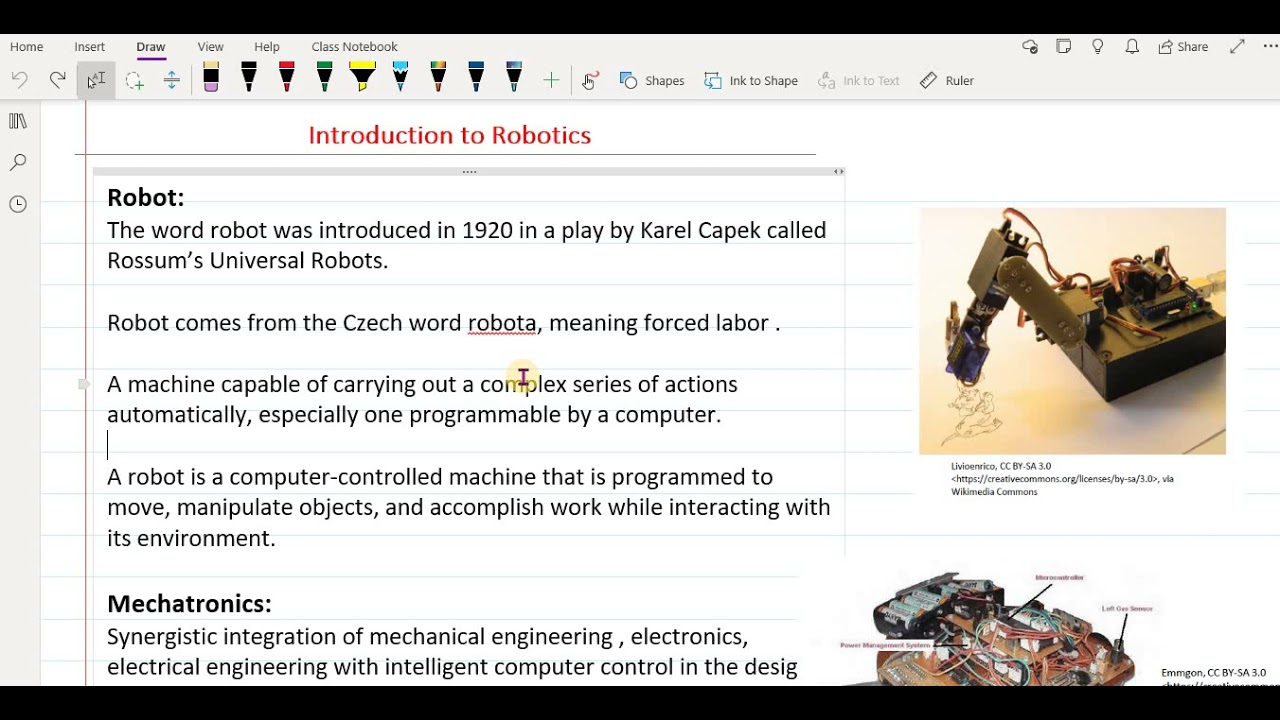Select the green pen

point(324,78)
